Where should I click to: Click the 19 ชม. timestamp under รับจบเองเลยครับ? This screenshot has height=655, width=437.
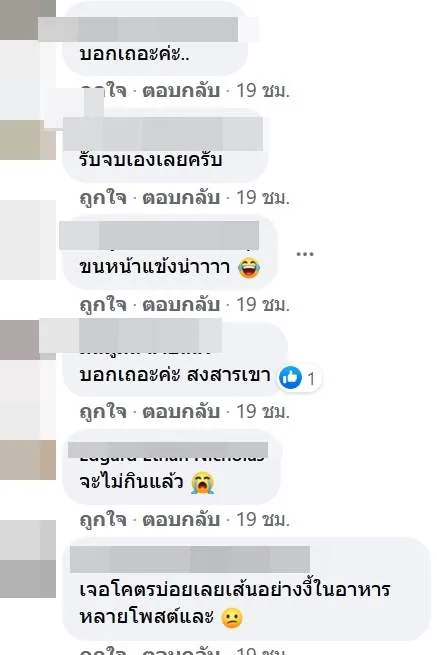(x=263, y=198)
